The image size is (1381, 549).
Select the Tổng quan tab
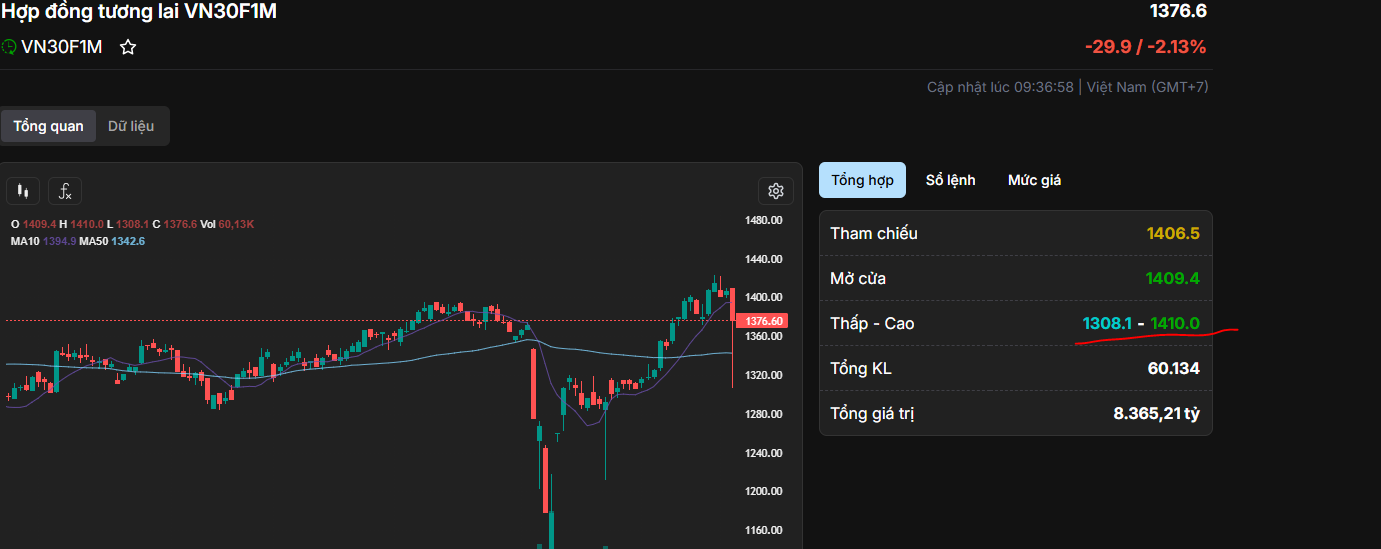coord(48,126)
